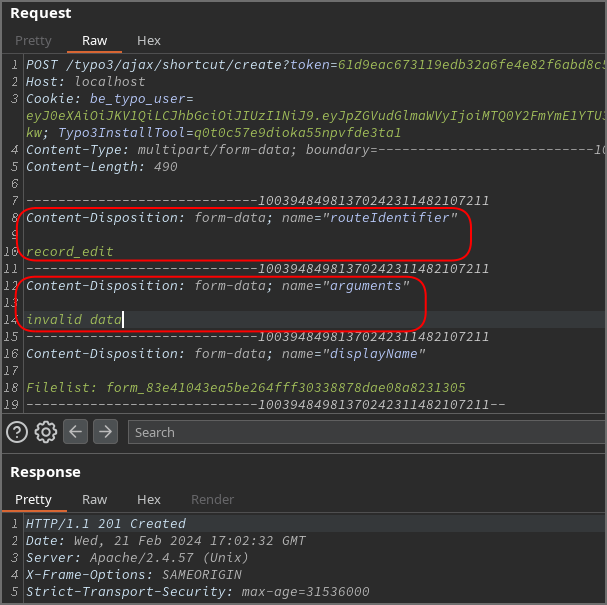Open the Hex tab in Response panel
The width and height of the screenshot is (607, 605).
(x=149, y=499)
